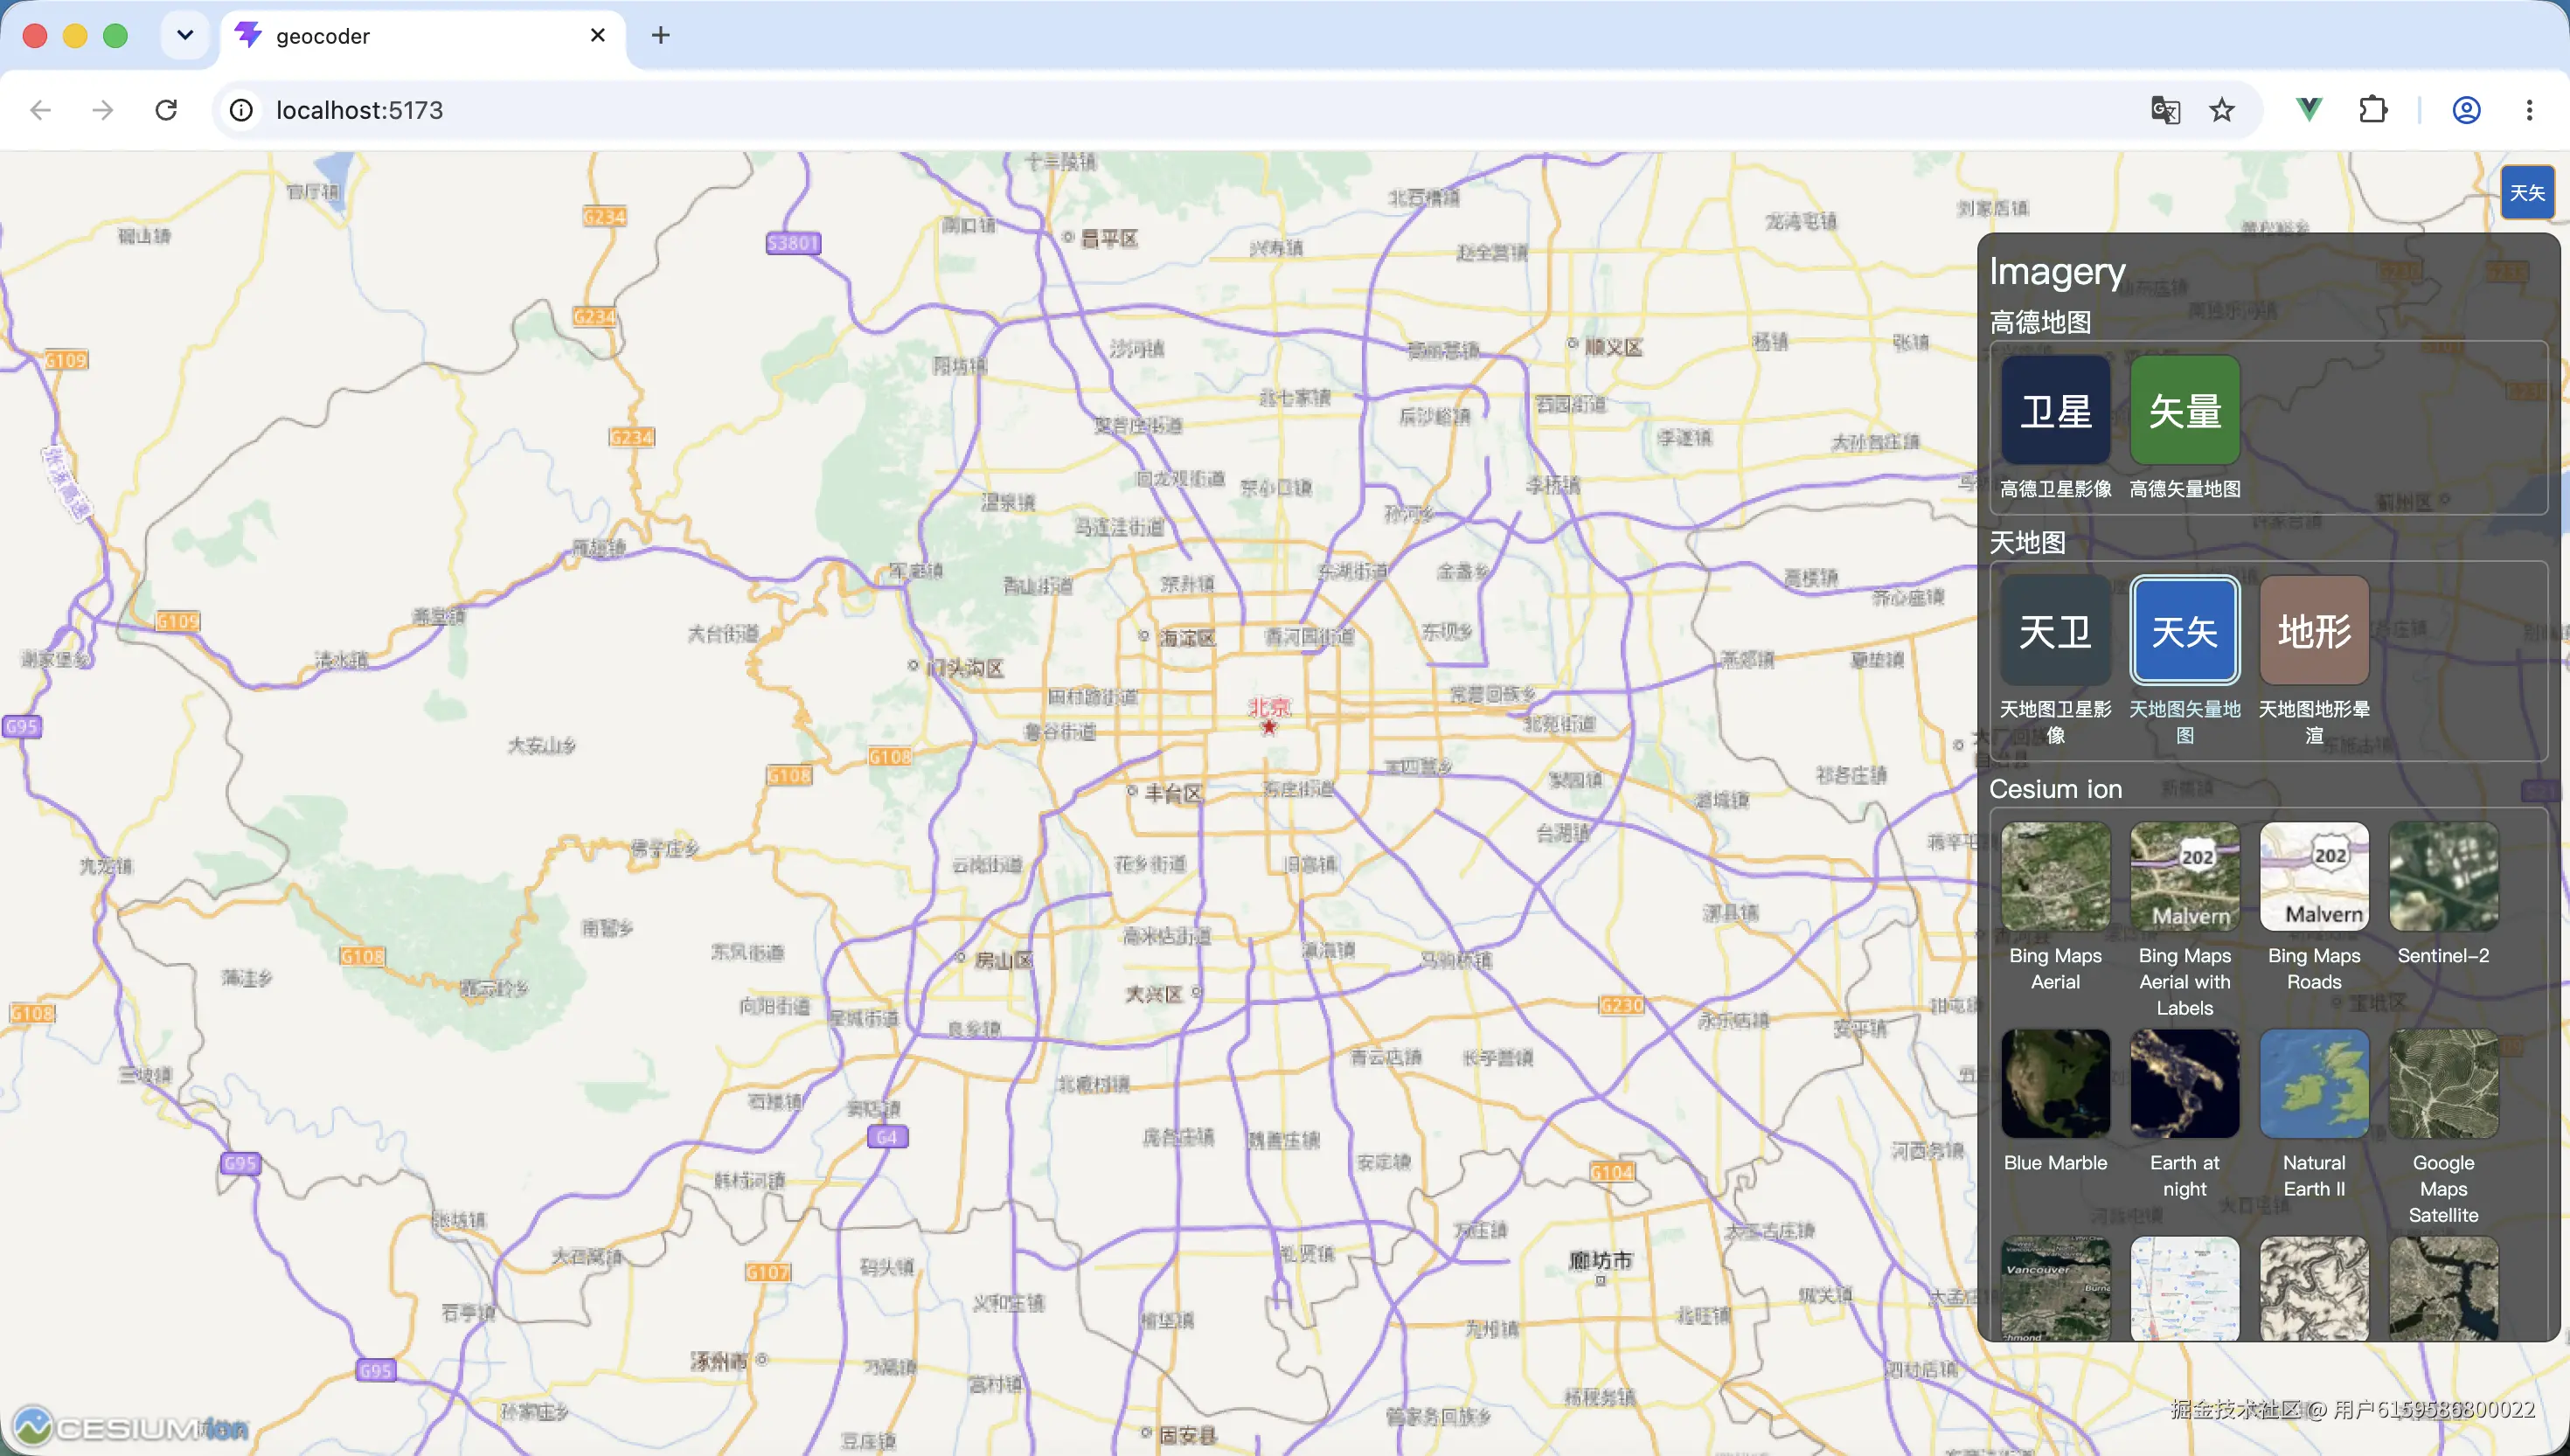Switch imagery to Sentinel-2
This screenshot has height=1456, width=2570.
pos(2443,877)
